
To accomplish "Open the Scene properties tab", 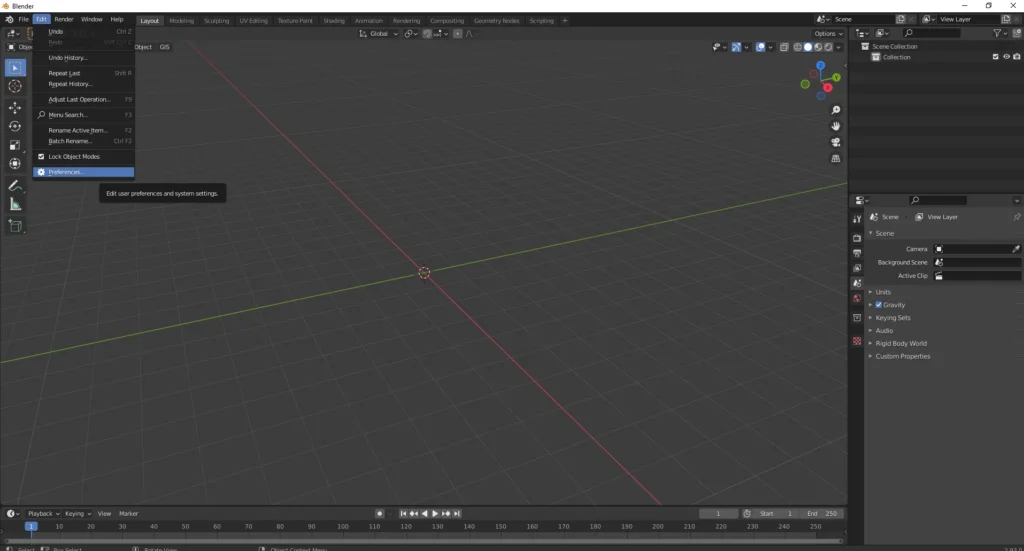I will pyautogui.click(x=857, y=283).
